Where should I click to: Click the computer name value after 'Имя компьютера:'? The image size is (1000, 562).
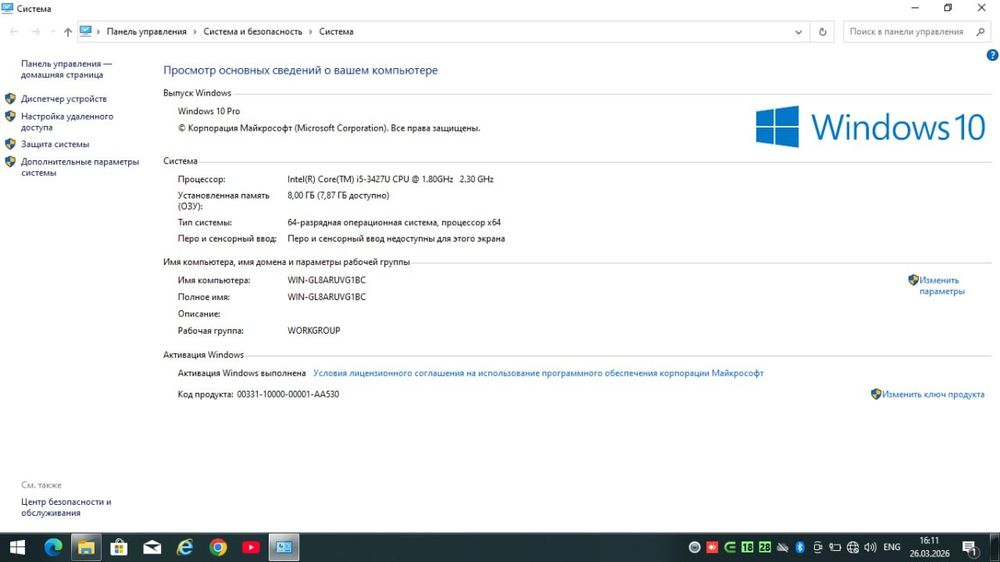click(327, 280)
